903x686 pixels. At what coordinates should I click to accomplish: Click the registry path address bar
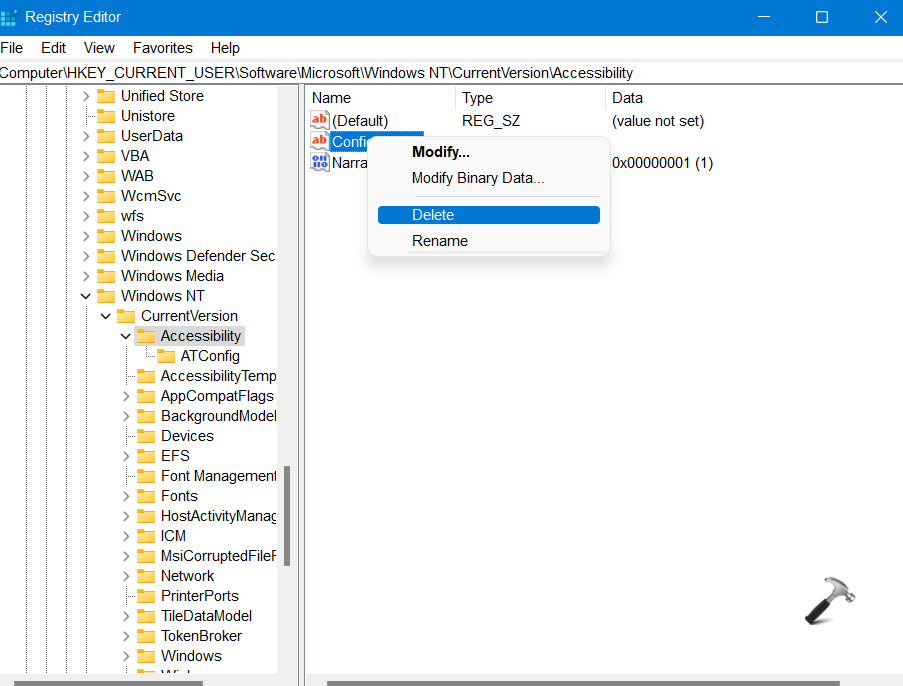(x=452, y=73)
